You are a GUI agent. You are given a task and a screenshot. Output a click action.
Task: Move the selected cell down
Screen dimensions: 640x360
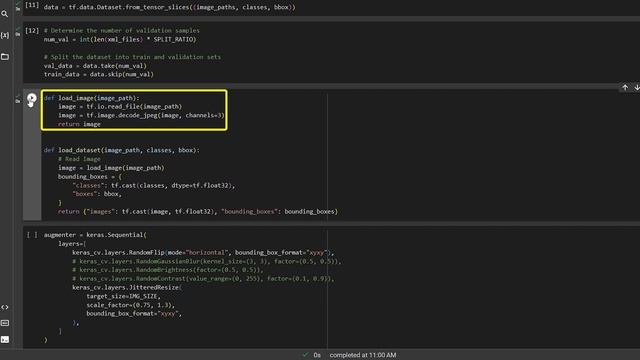(x=636, y=87)
